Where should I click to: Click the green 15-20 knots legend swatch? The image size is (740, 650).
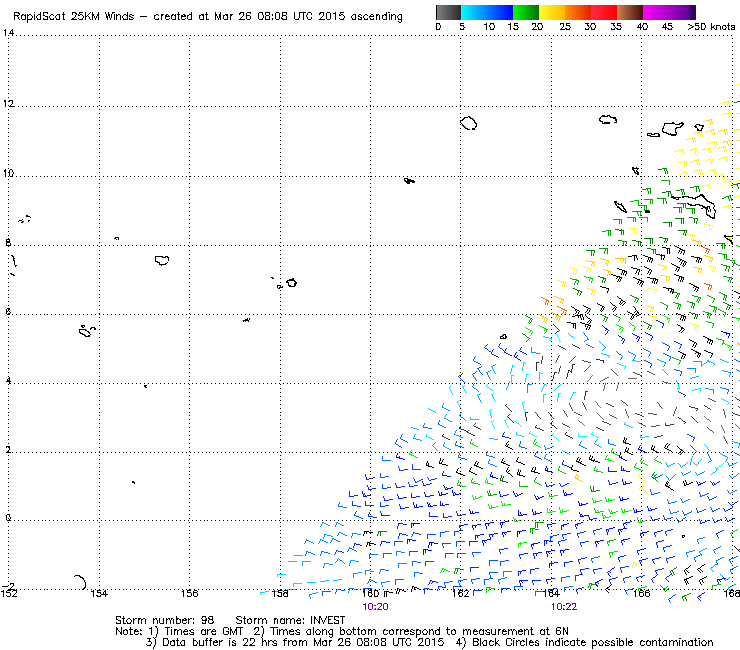click(x=526, y=12)
